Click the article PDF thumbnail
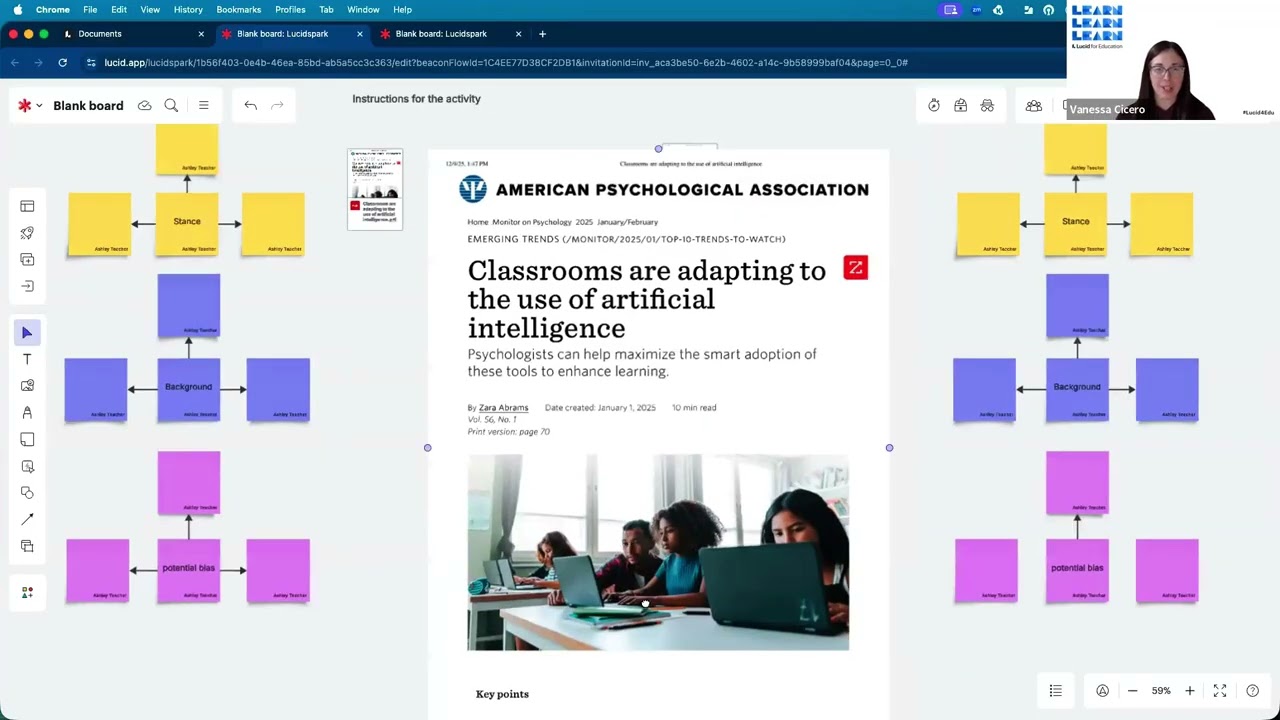The width and height of the screenshot is (1280, 720). [375, 190]
